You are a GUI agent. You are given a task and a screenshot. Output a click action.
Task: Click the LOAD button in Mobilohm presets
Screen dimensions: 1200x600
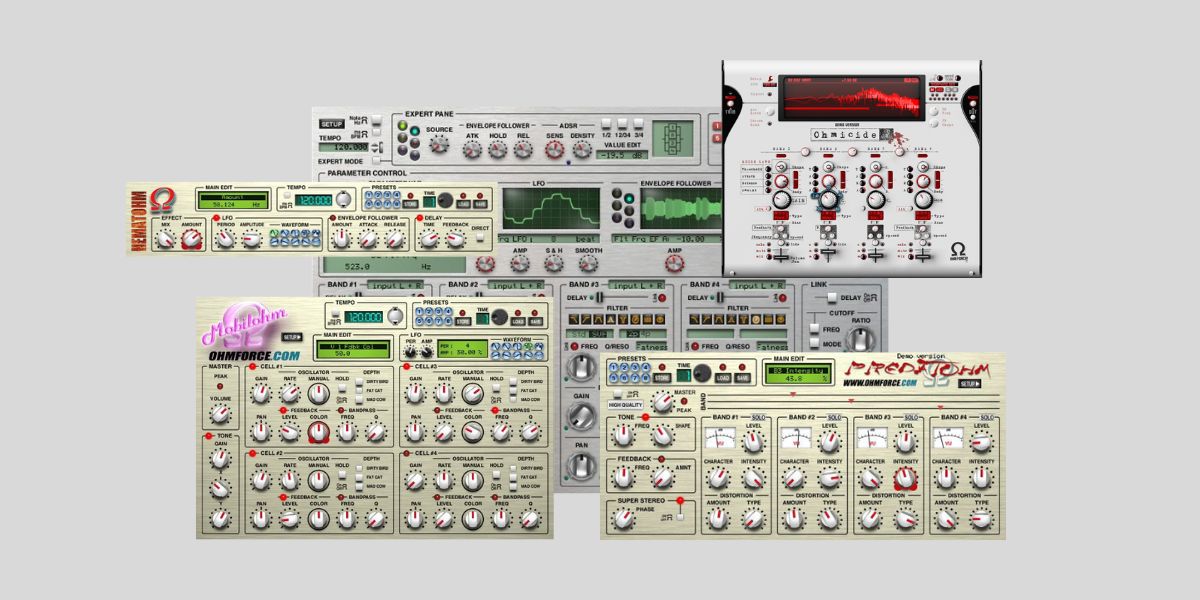(x=517, y=323)
